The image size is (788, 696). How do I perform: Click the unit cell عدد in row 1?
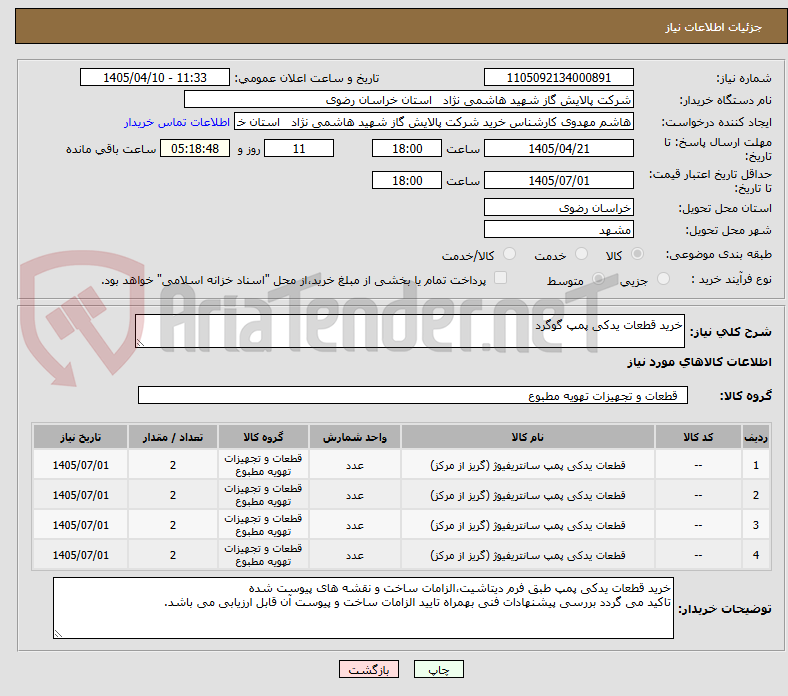point(355,465)
